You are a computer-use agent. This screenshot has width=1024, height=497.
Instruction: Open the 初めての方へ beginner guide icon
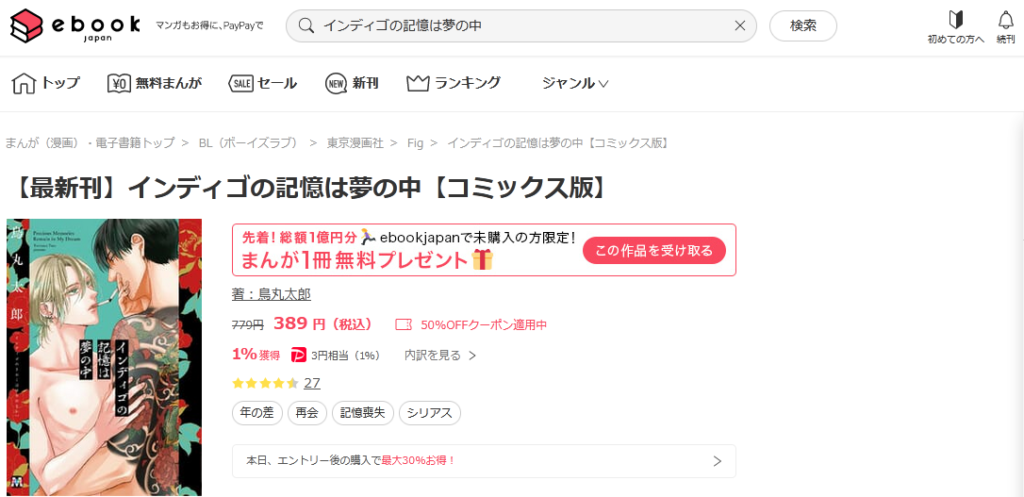coord(955,27)
